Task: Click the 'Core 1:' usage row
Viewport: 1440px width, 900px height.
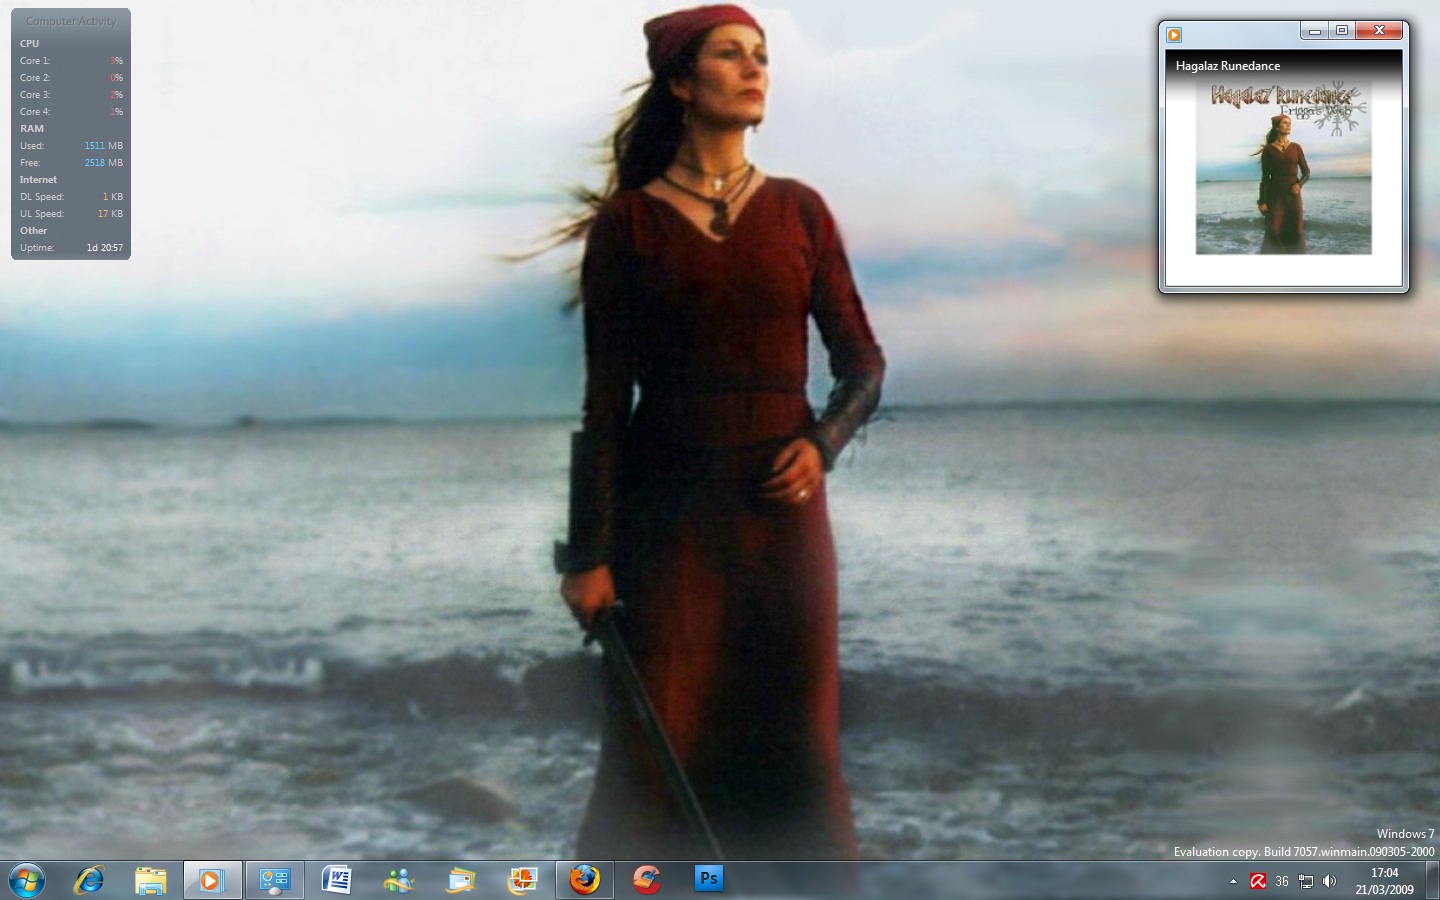Action: point(71,61)
